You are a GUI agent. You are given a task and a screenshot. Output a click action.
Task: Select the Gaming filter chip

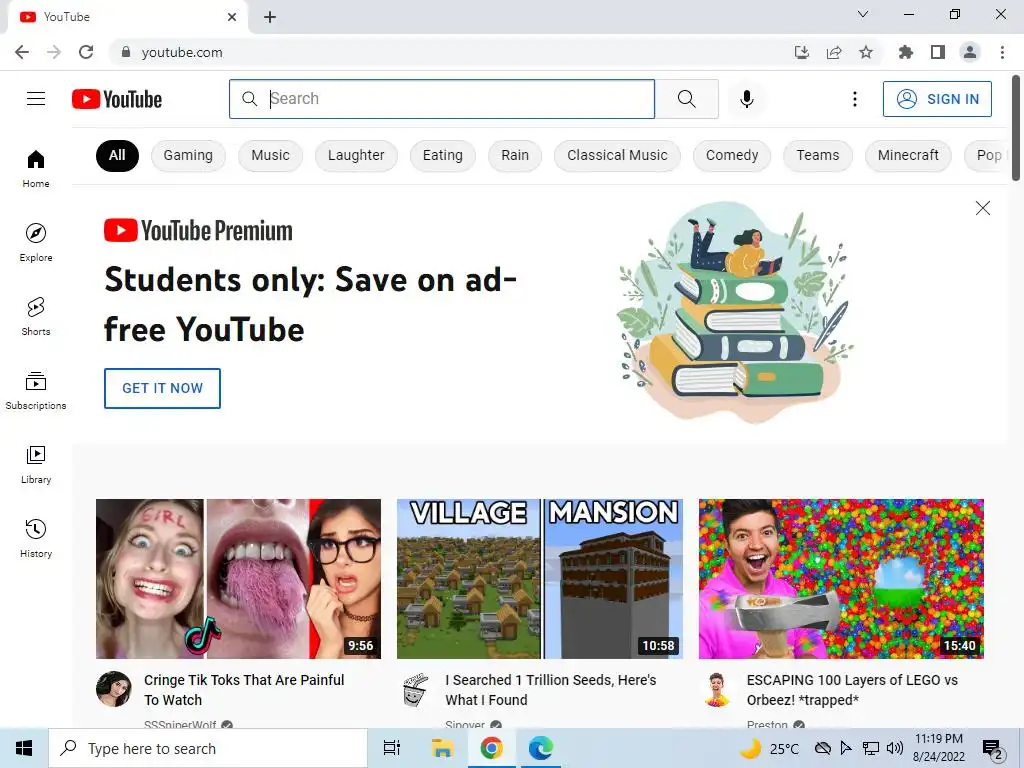(x=188, y=155)
